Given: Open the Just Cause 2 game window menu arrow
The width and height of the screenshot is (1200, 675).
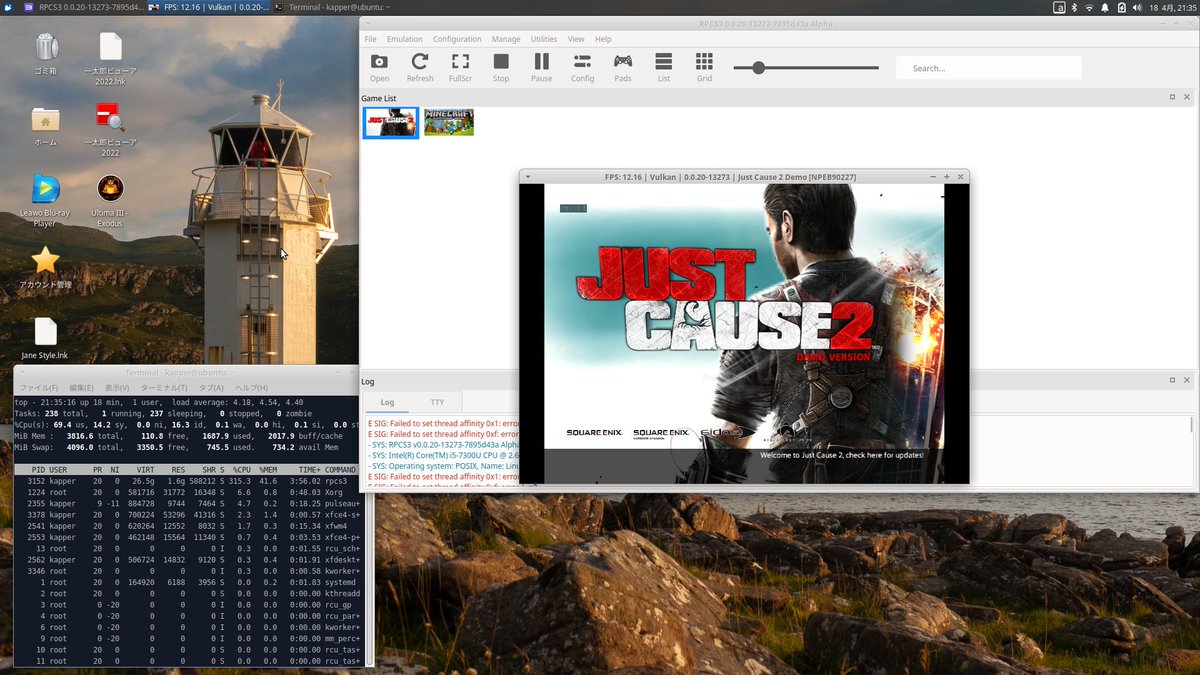Looking at the screenshot, I should (x=528, y=177).
